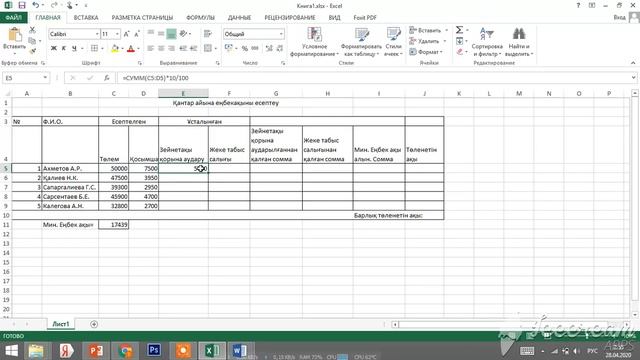Click the merge and center icon
The image size is (640, 360).
click(x=208, y=48)
